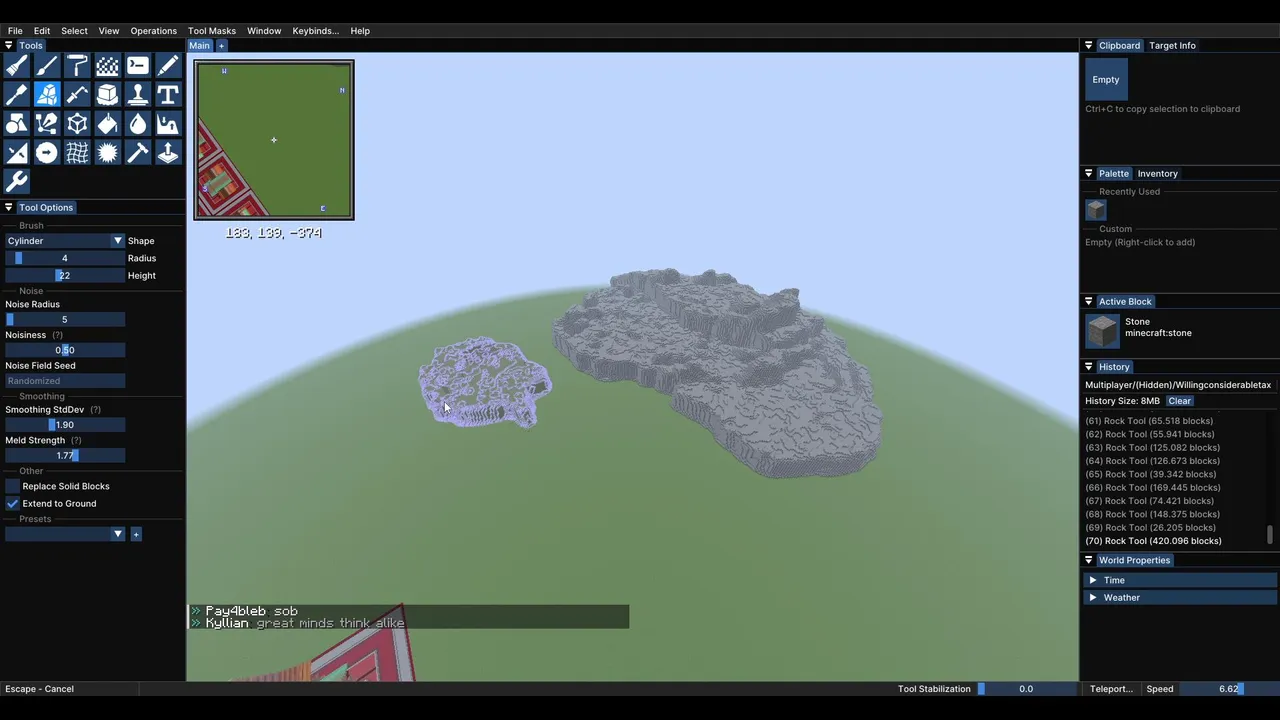Switch to the Inventory tab
This screenshot has width=1280, height=720.
(x=1157, y=174)
